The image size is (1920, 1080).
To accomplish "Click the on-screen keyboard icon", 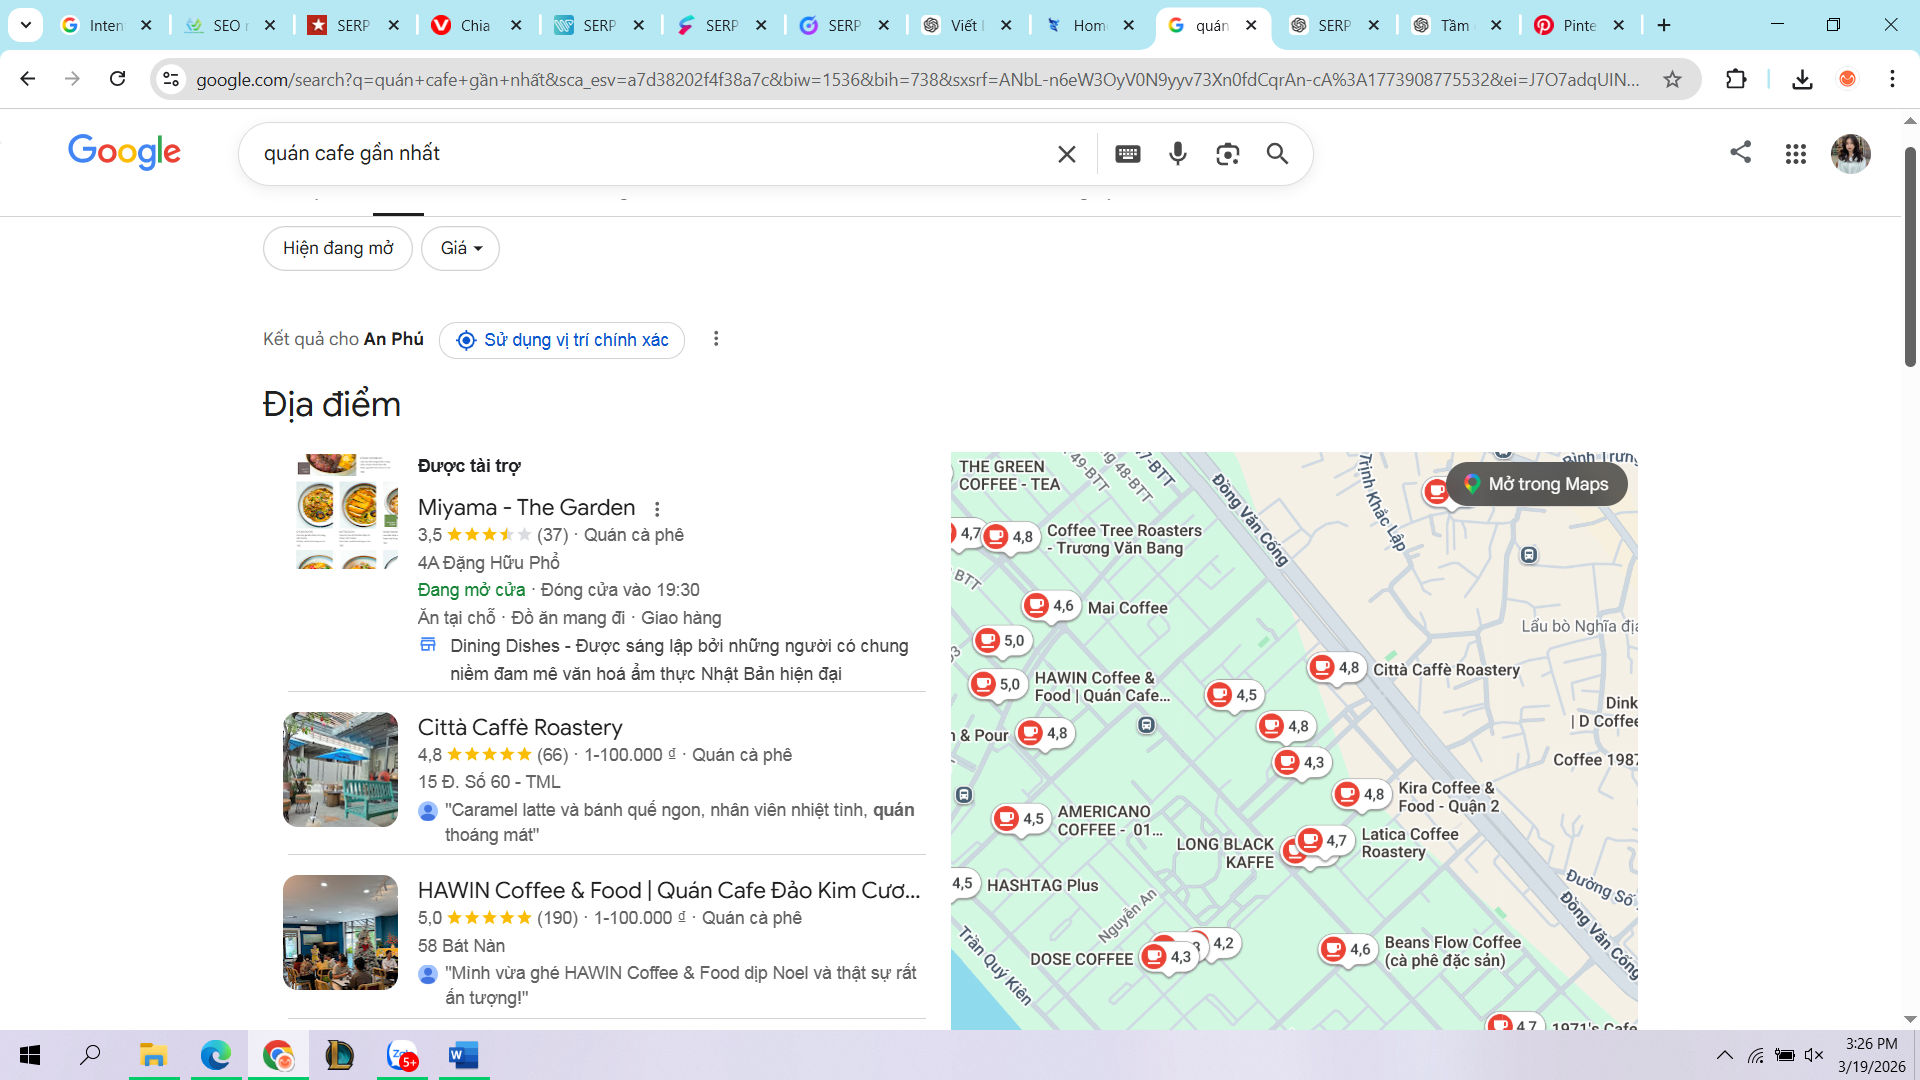I will coord(1128,153).
